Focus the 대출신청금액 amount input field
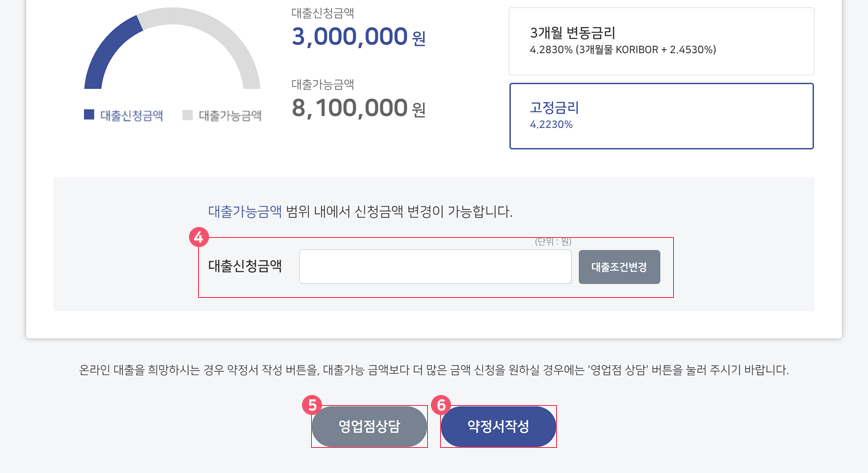The height and width of the screenshot is (473, 868). coord(435,266)
